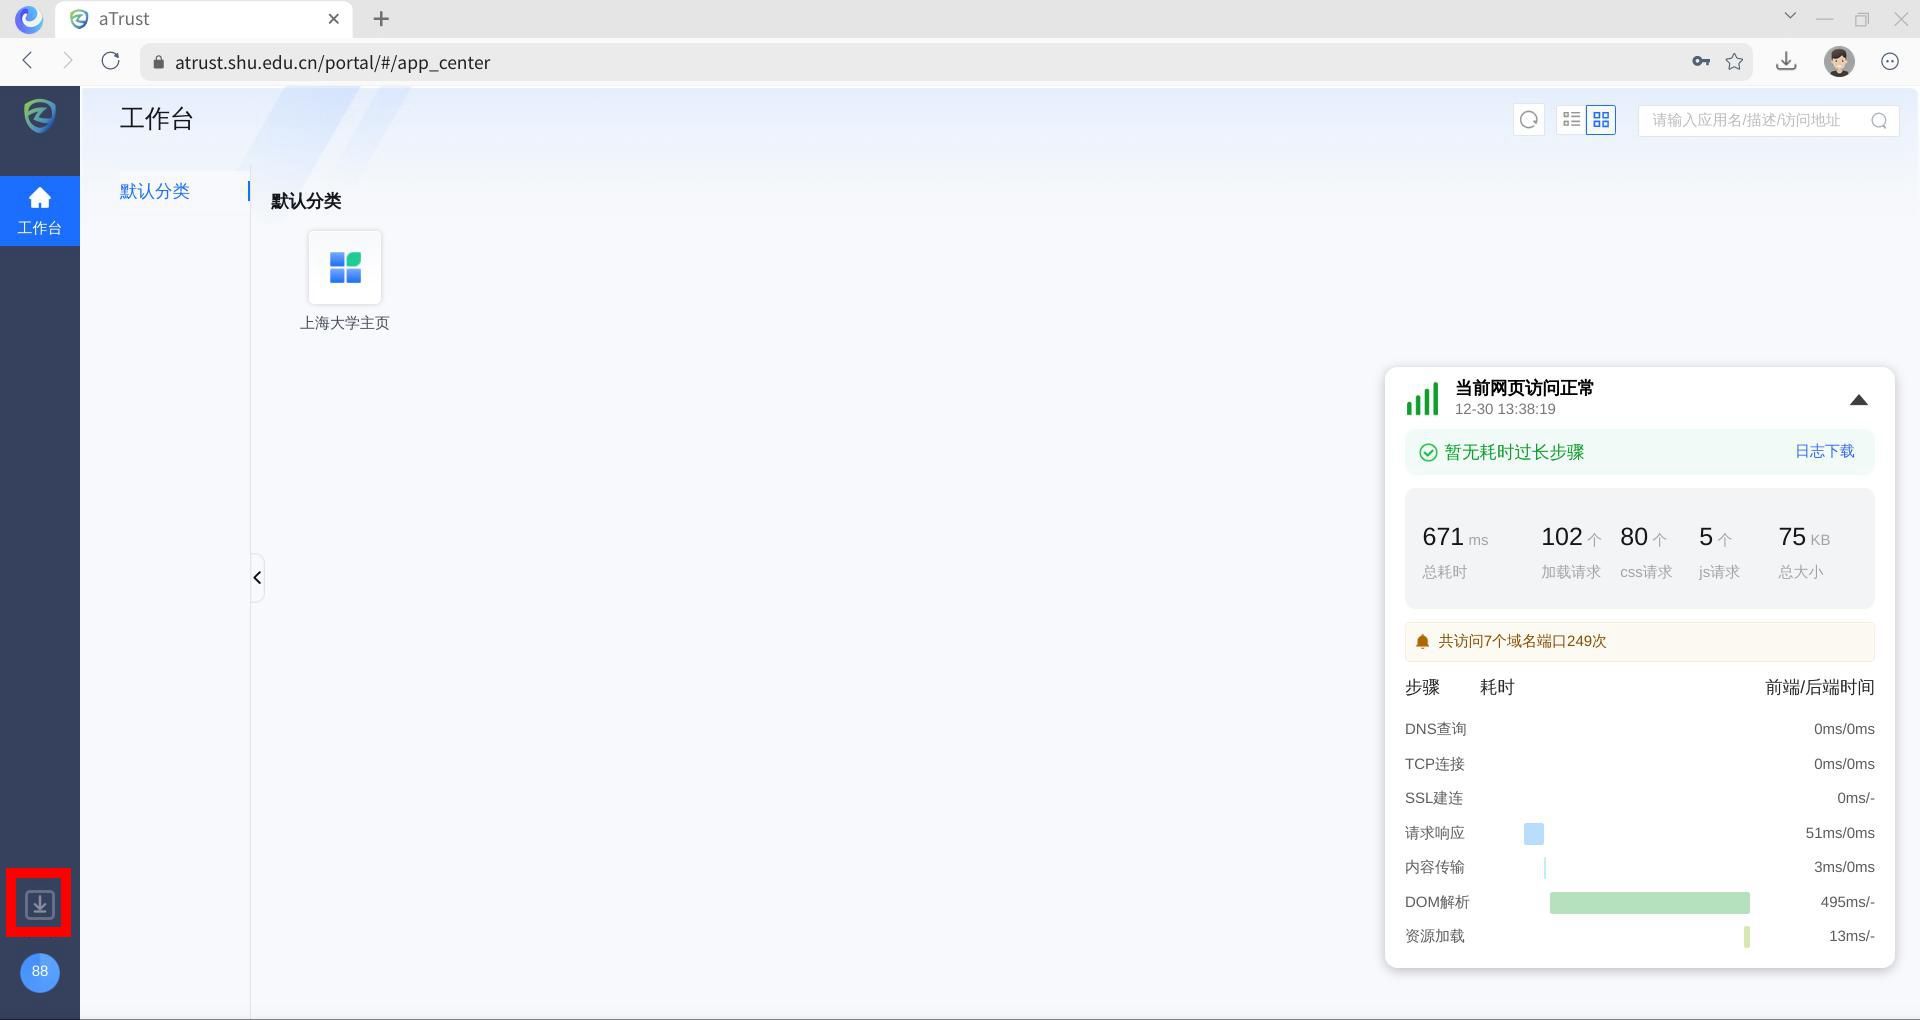
Task: Collapse the category side panel
Action: tap(257, 578)
